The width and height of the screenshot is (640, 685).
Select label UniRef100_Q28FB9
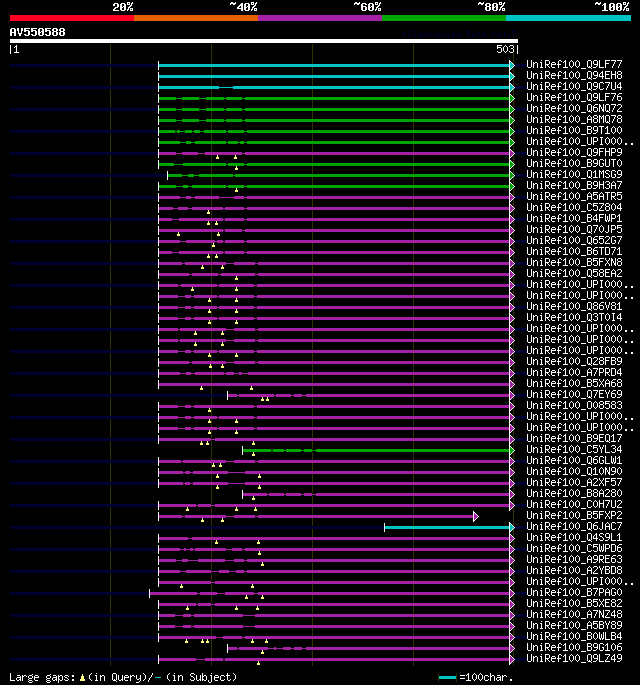[574, 362]
